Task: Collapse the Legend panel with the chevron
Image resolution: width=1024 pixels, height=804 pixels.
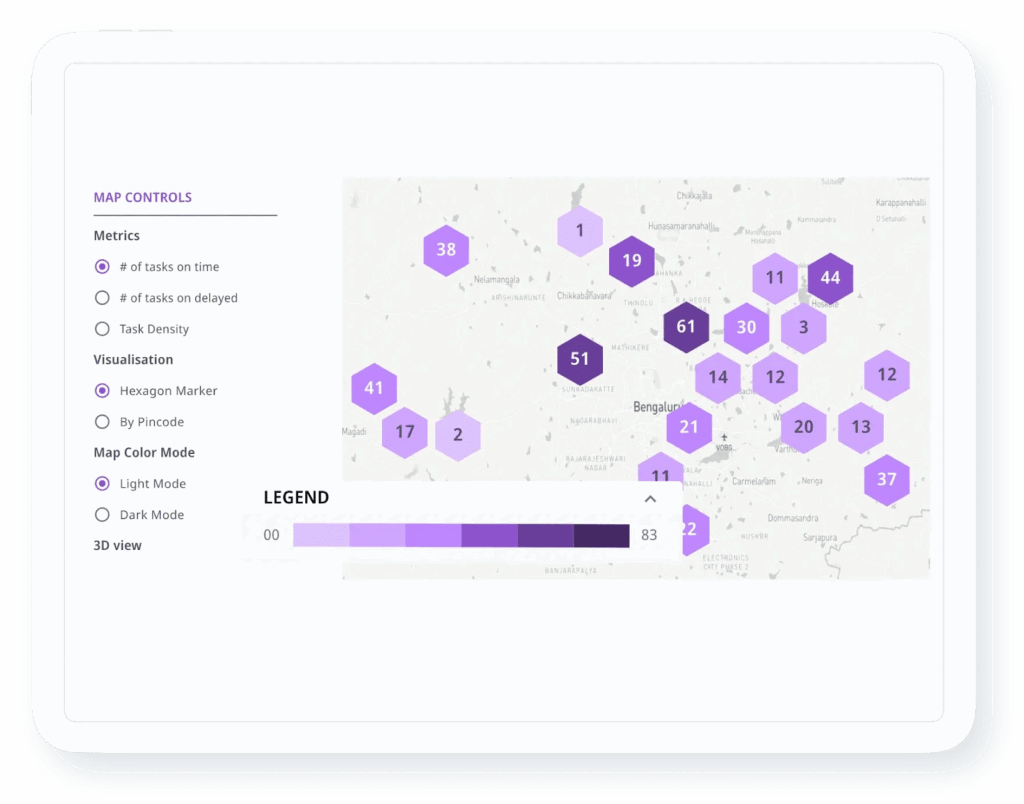Action: pyautogui.click(x=650, y=499)
